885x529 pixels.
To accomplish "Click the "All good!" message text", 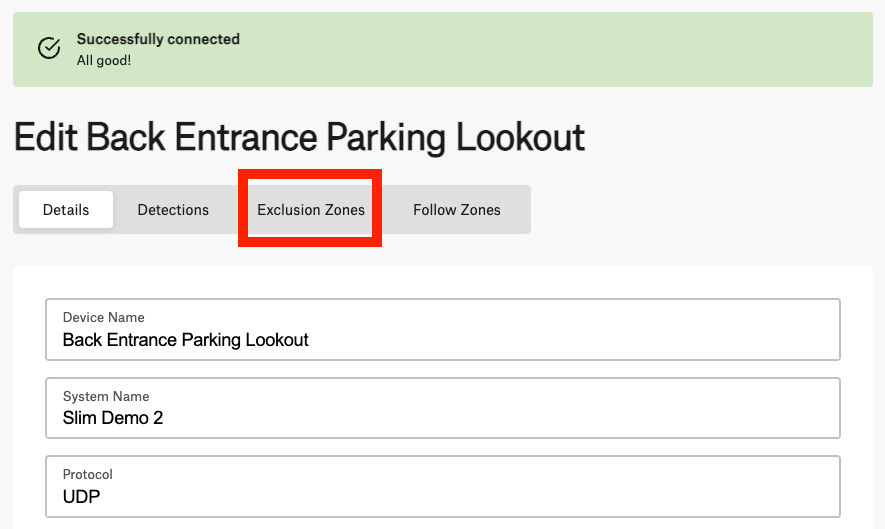I will (104, 60).
